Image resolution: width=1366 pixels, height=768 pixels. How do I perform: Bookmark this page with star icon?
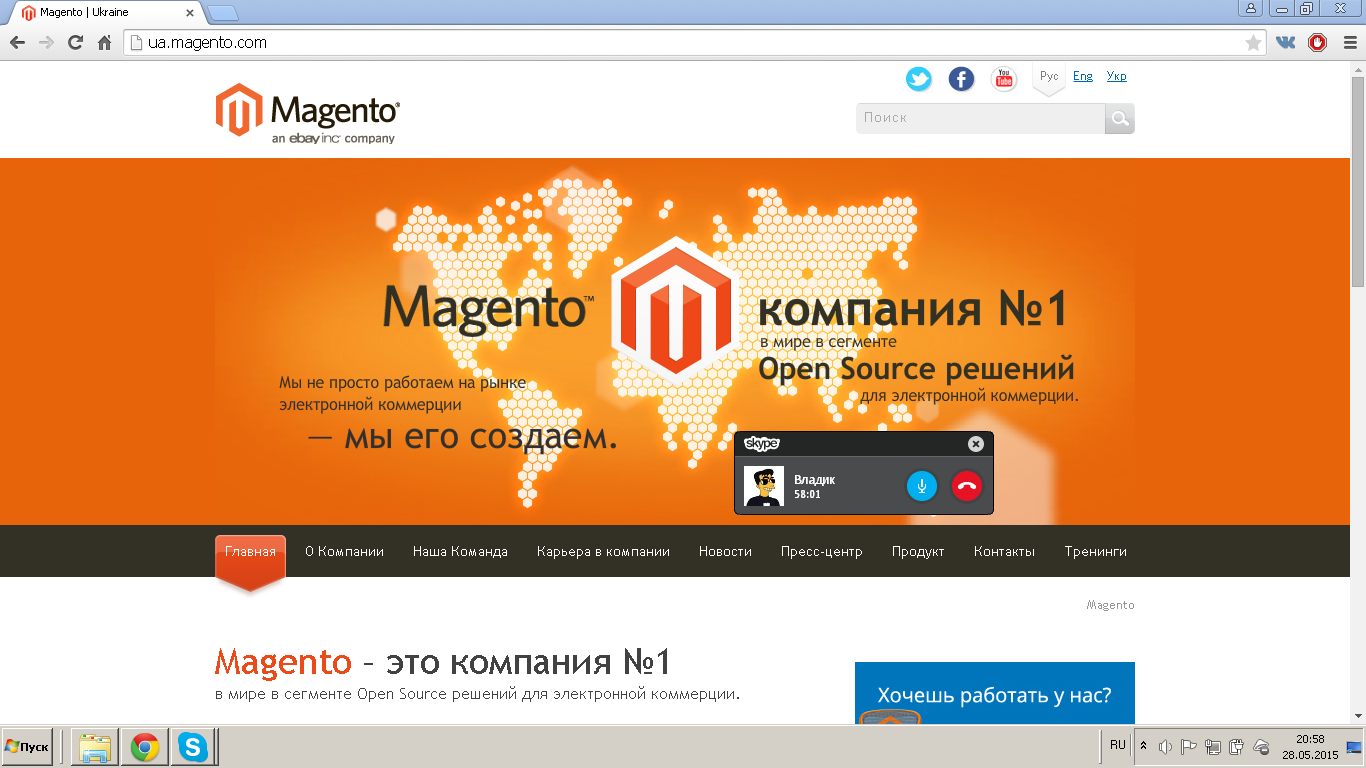coord(1253,43)
